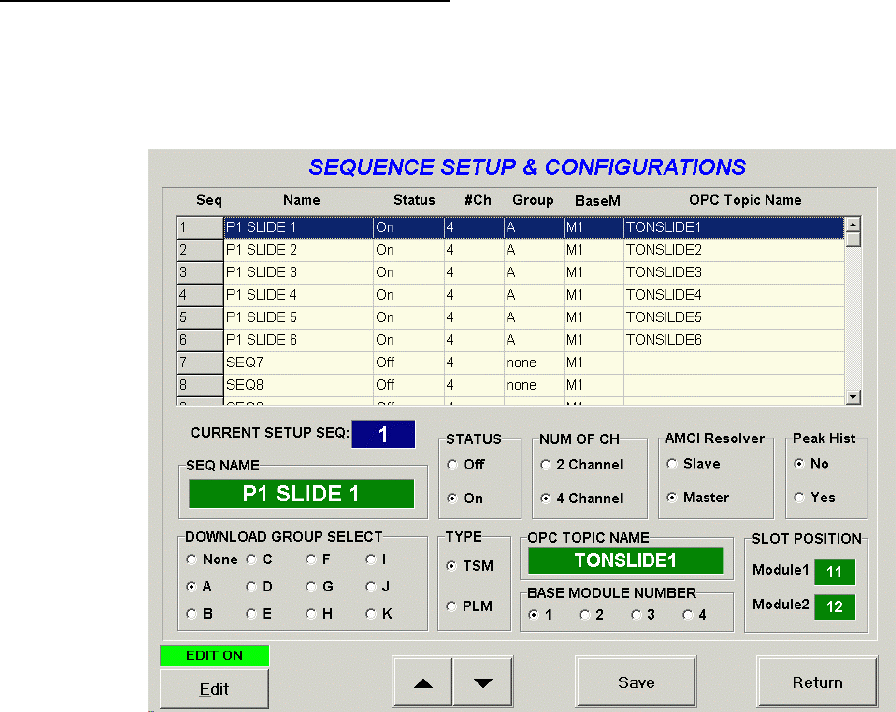
Task: Click the up arrow sequence button
Action: tap(423, 682)
